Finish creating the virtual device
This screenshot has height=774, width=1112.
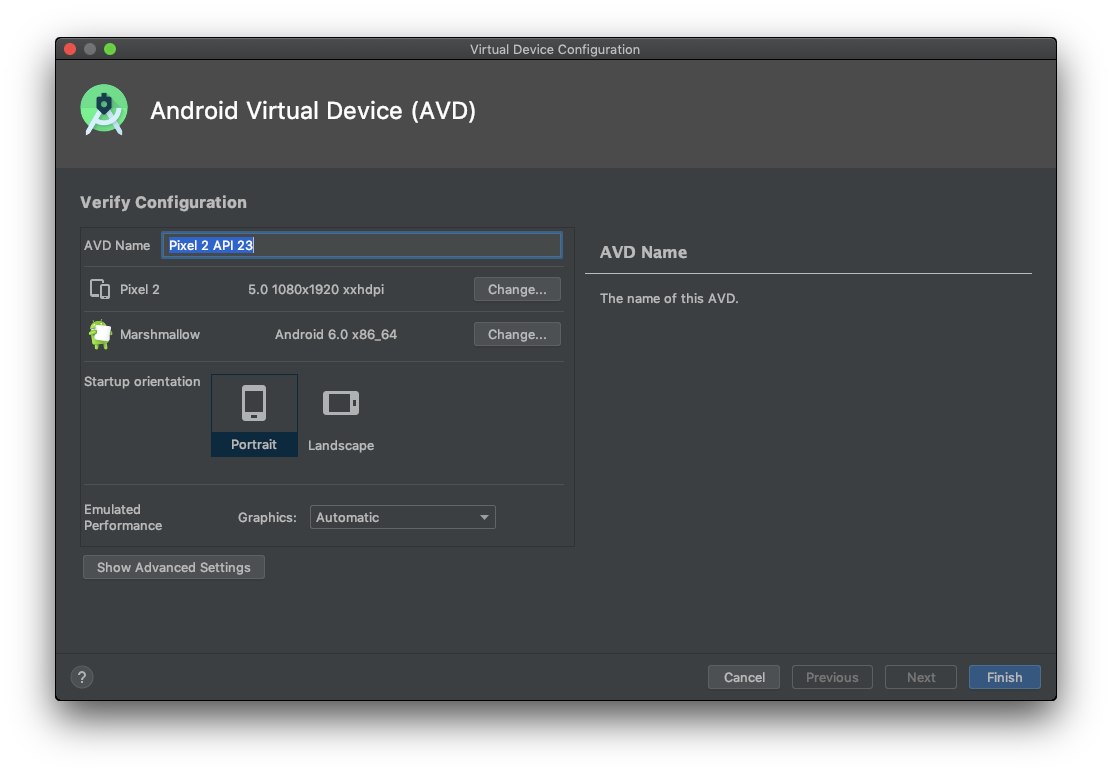[x=1004, y=677]
